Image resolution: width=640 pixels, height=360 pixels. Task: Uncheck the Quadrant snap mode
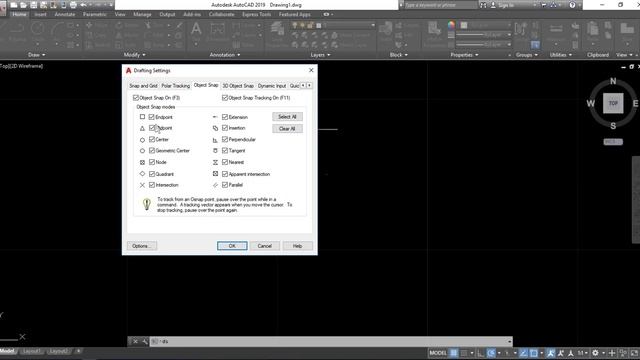(152, 174)
